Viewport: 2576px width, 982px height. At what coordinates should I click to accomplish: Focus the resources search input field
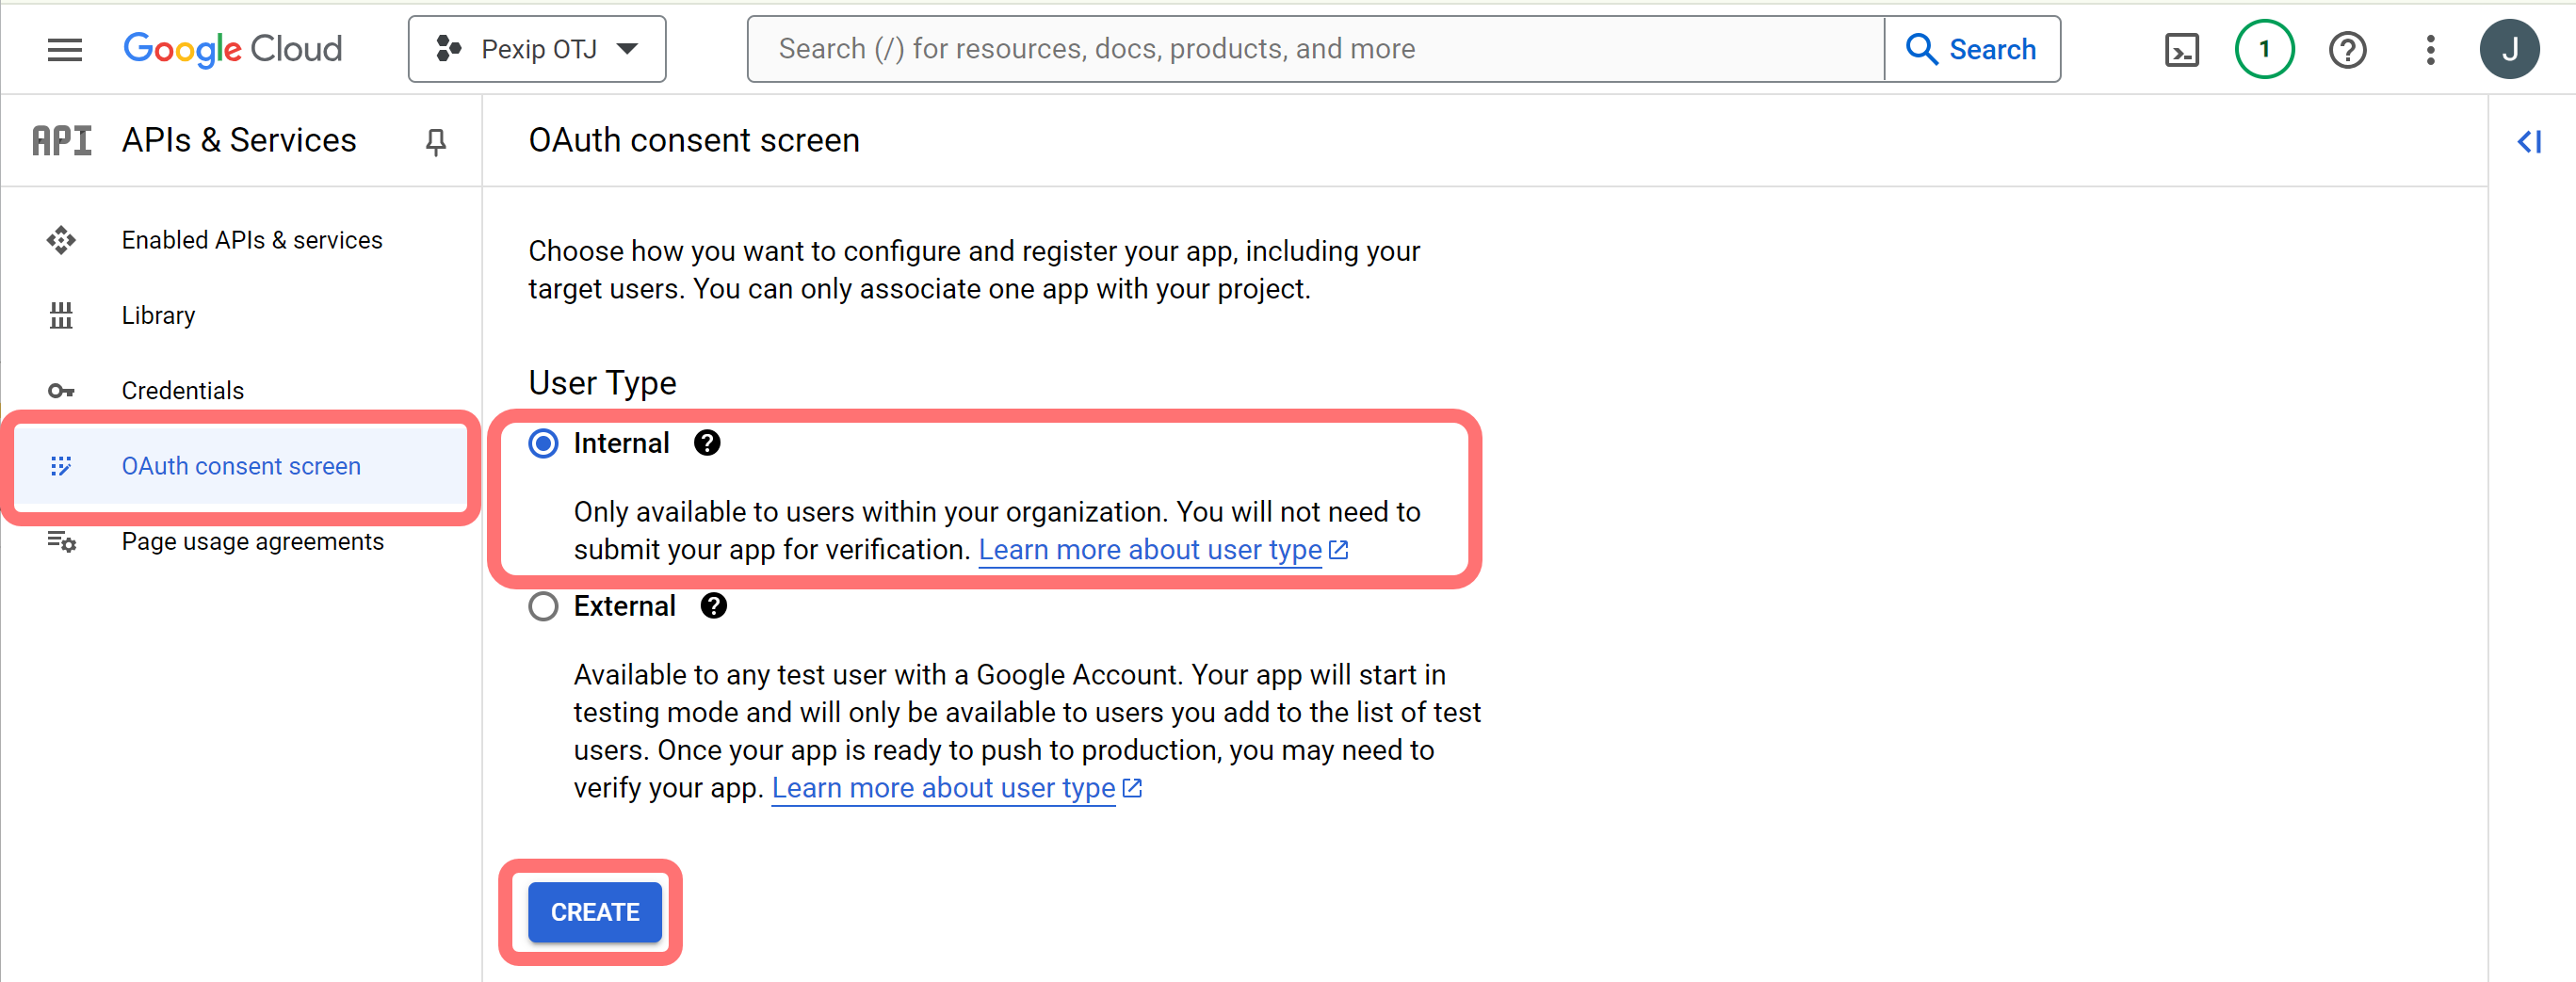(x=1314, y=49)
